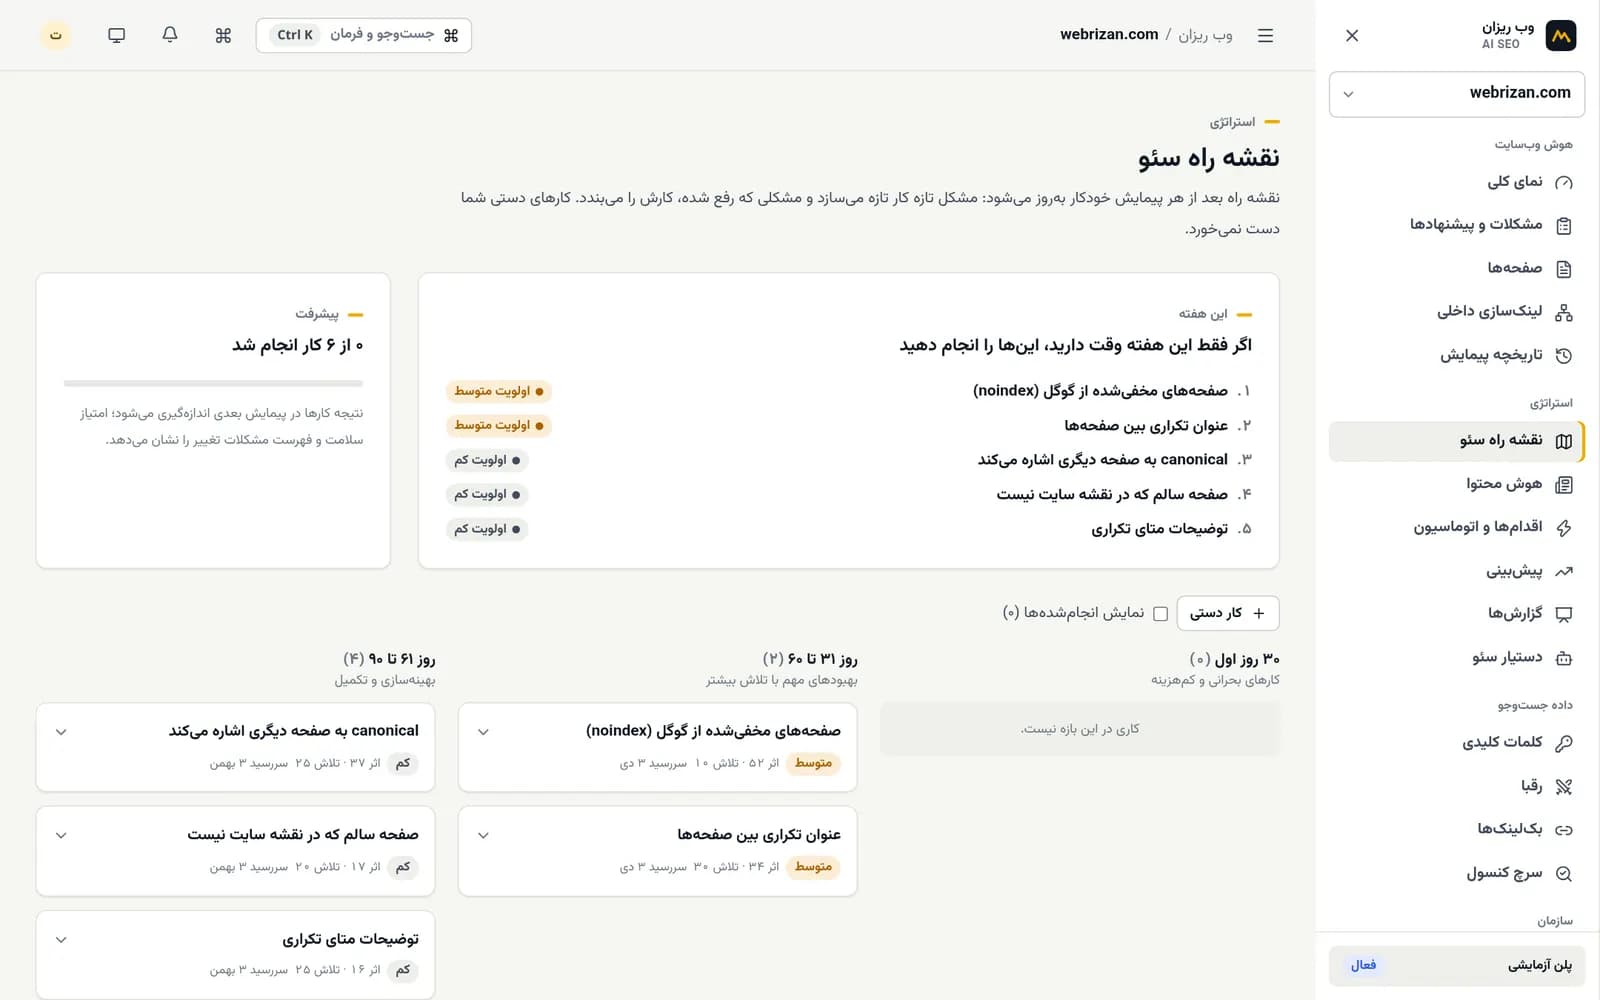Screen dimensions: 1600x1000
Task: Click the progress bar in پیشرفت card
Action: 213,383
